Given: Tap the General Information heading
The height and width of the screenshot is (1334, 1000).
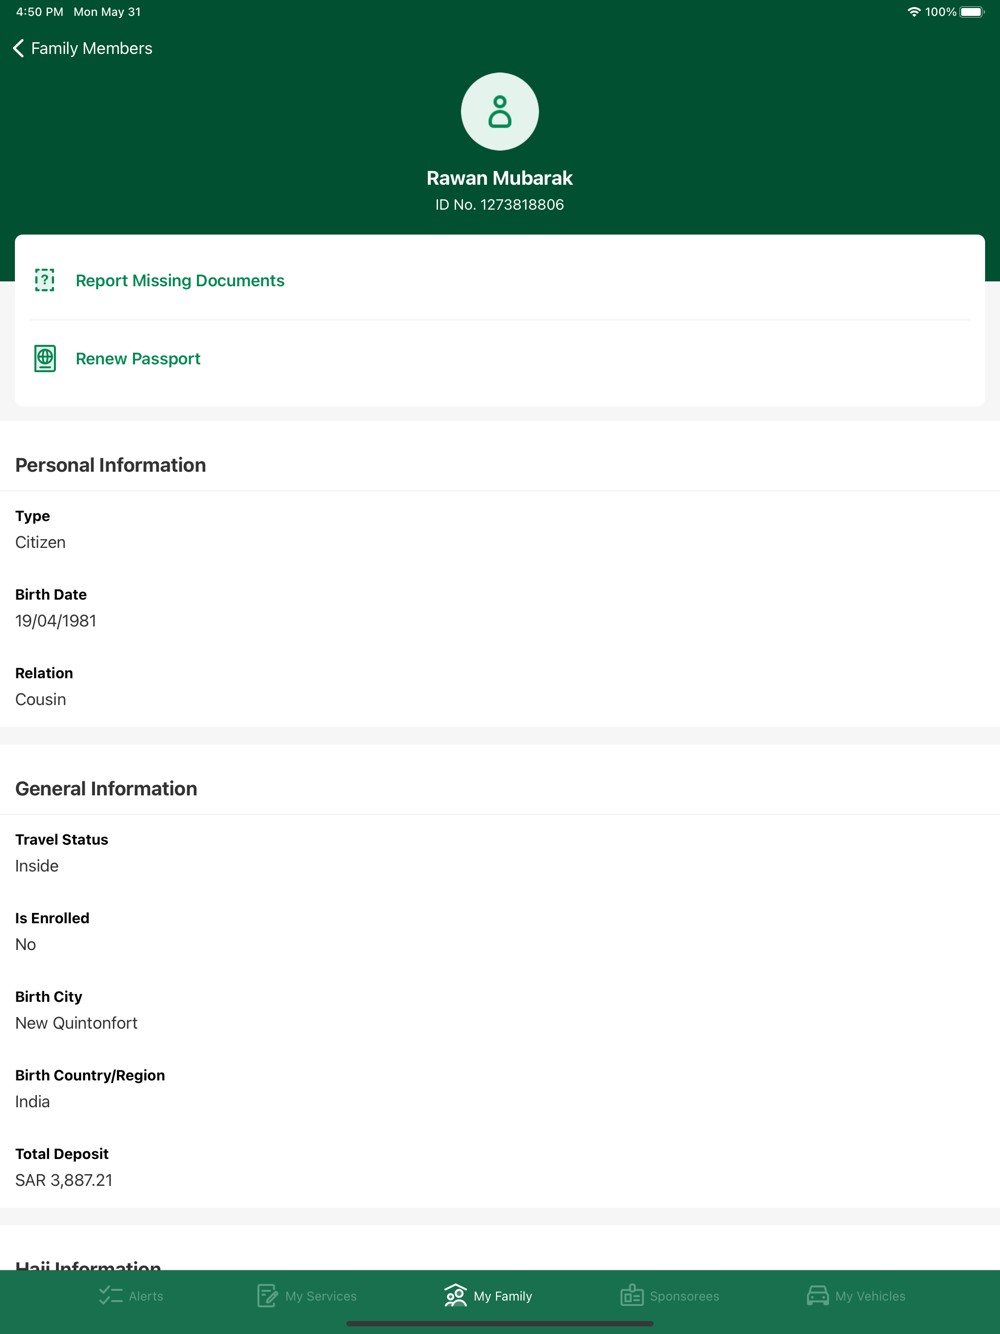Looking at the screenshot, I should [x=106, y=789].
